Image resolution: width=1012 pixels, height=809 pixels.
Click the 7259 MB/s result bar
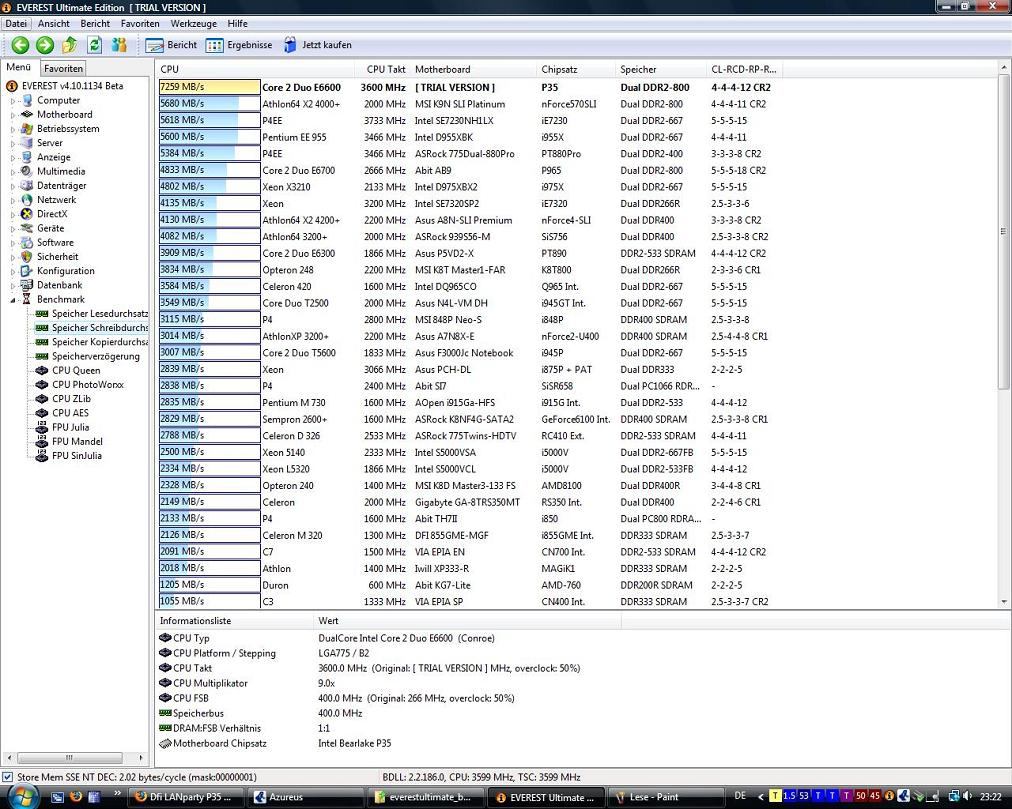point(209,87)
